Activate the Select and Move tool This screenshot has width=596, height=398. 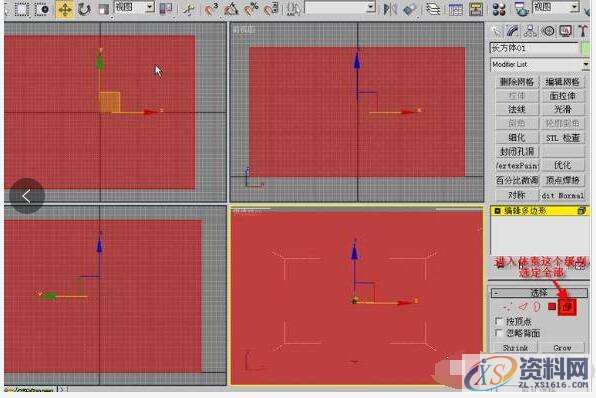click(65, 9)
